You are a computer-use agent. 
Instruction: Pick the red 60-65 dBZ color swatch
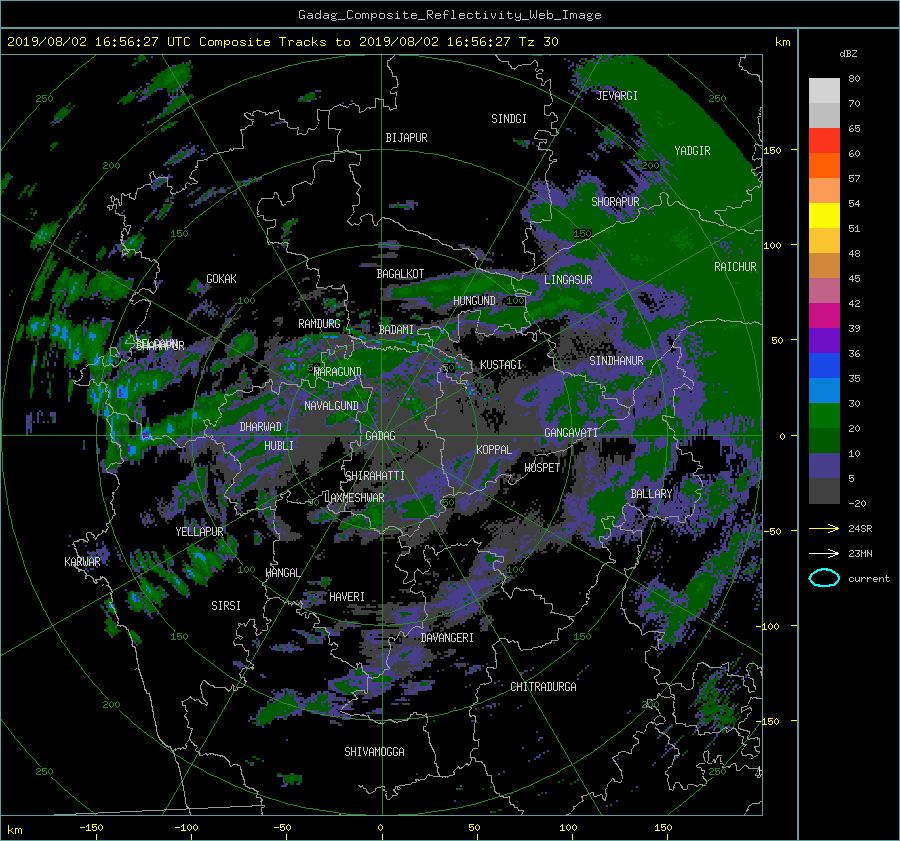click(824, 141)
